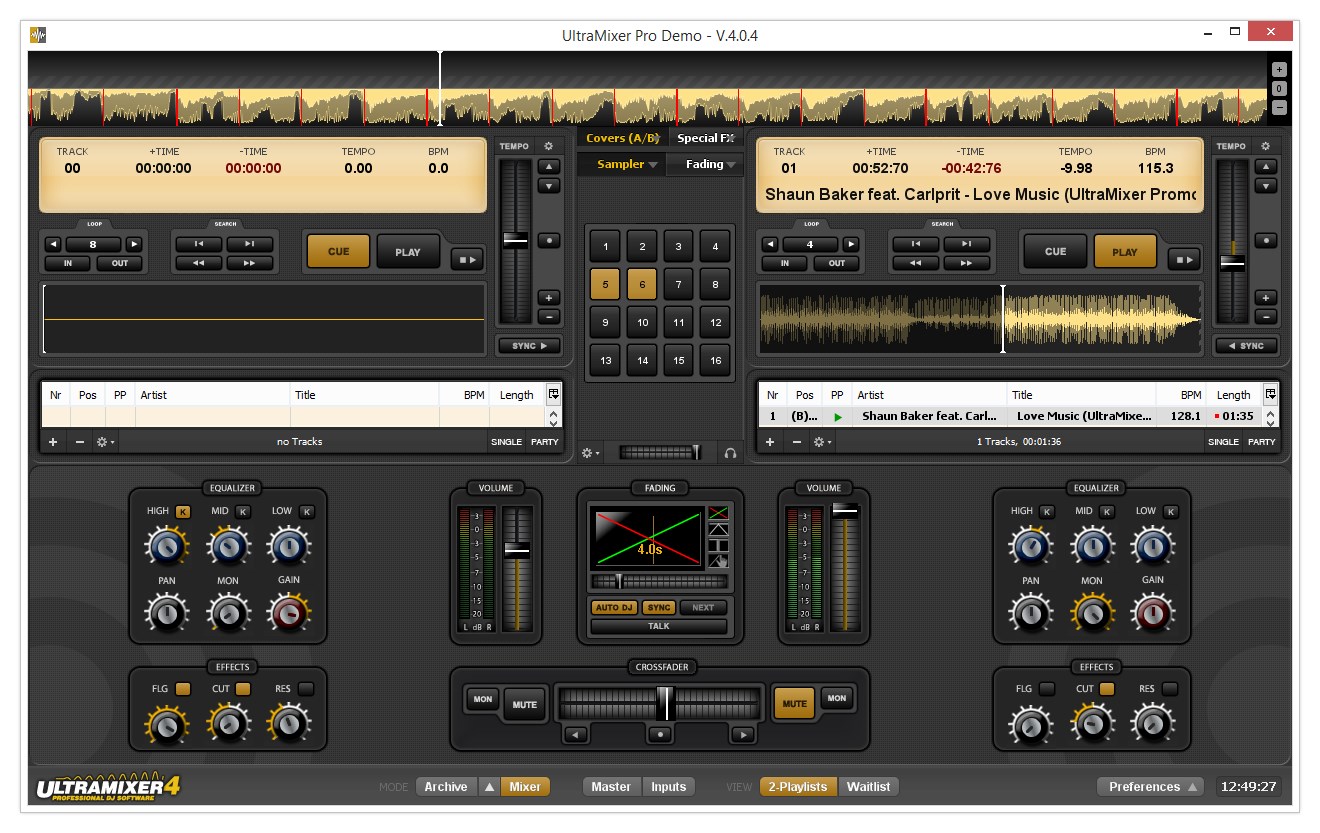Zoom in waveform overview with plus
The image size is (1320, 833).
(1279, 70)
